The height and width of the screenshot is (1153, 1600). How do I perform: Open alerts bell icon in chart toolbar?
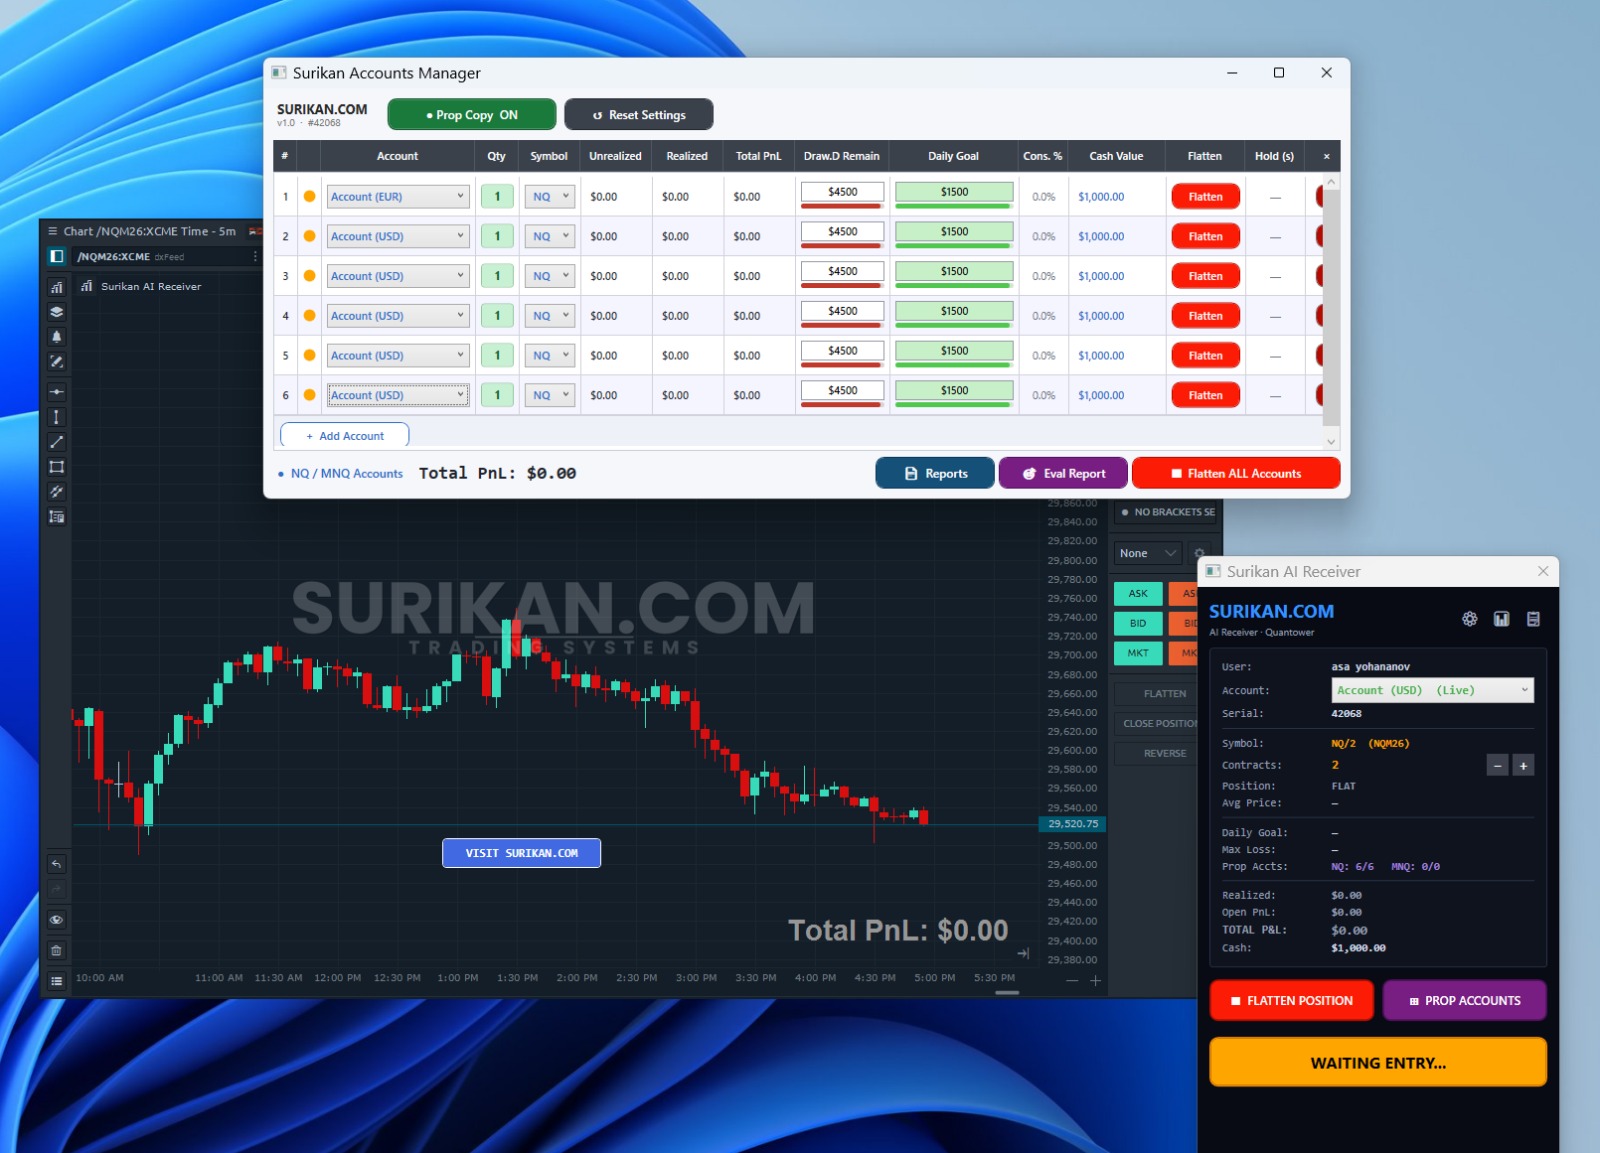coord(57,337)
